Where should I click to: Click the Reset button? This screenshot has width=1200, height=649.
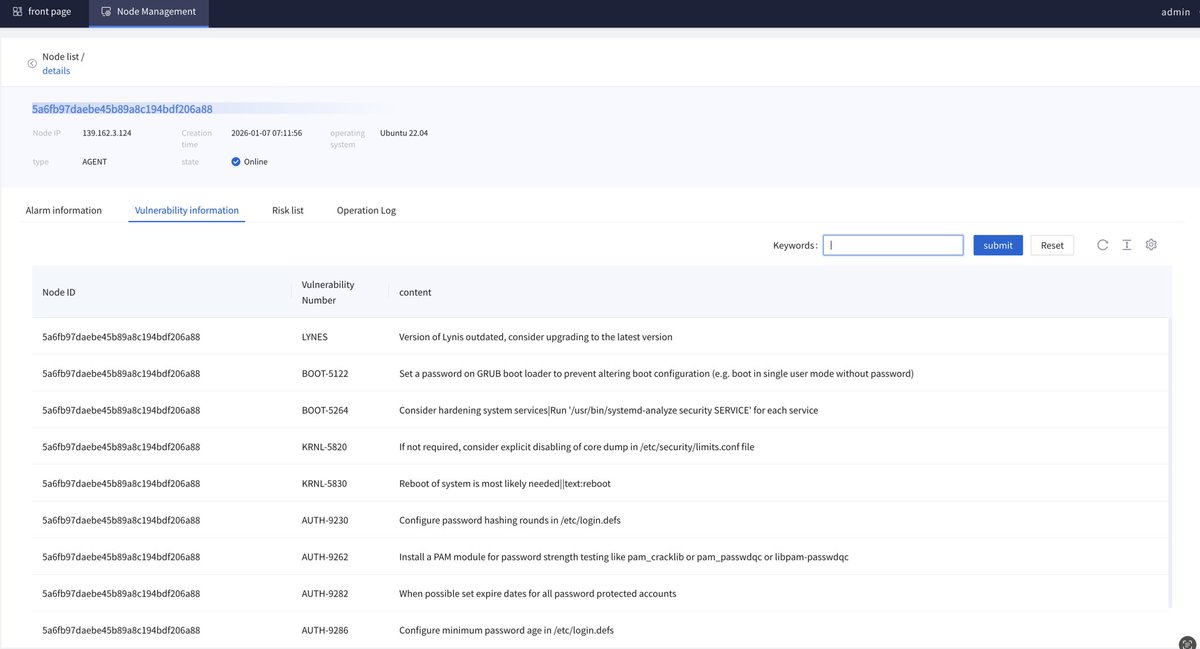(1051, 243)
